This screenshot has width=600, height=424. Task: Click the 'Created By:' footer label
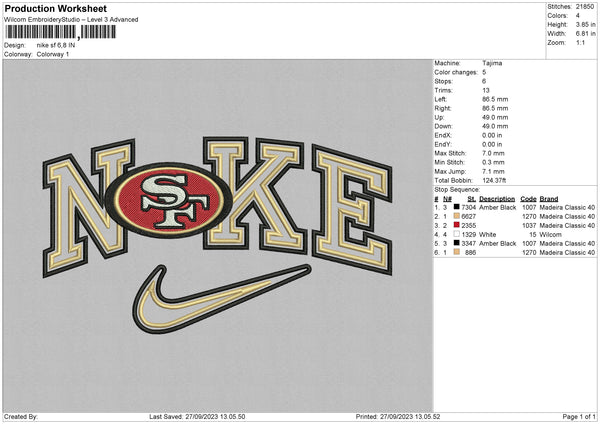click(21, 416)
